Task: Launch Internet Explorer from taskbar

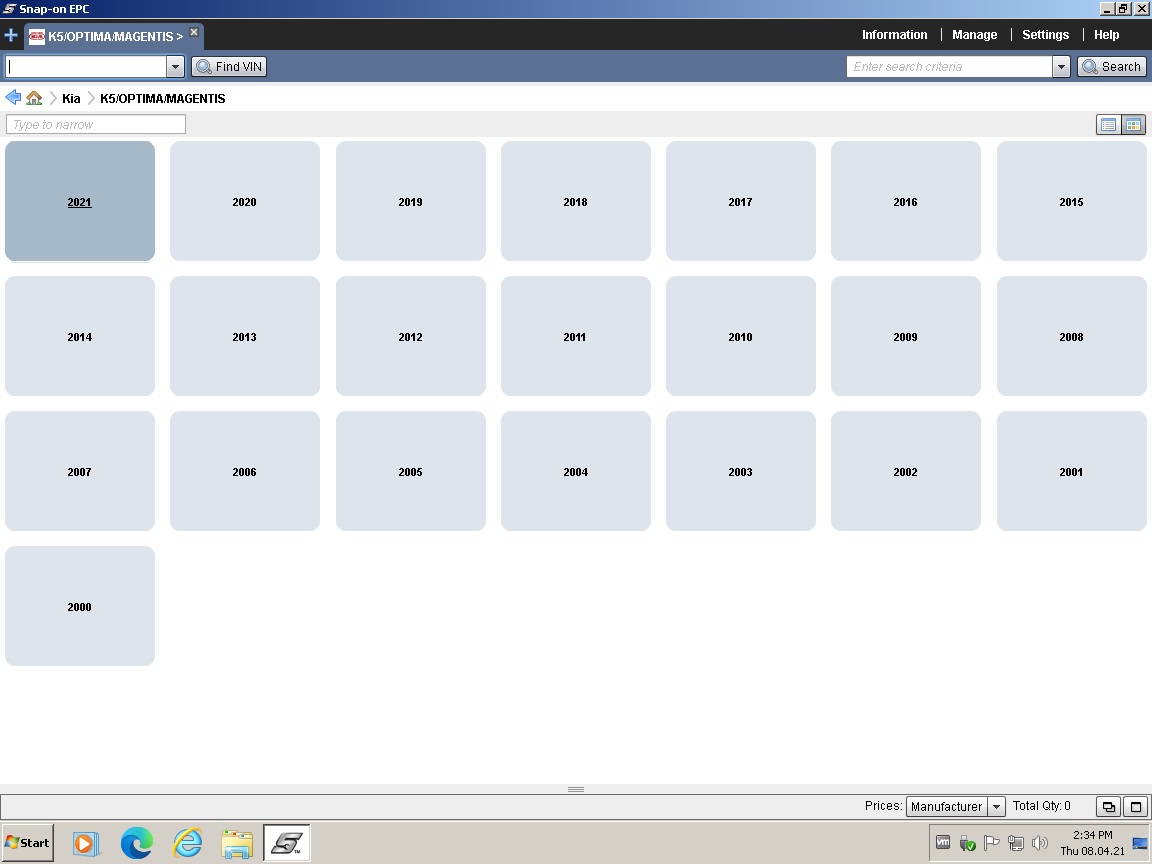Action: (x=187, y=843)
